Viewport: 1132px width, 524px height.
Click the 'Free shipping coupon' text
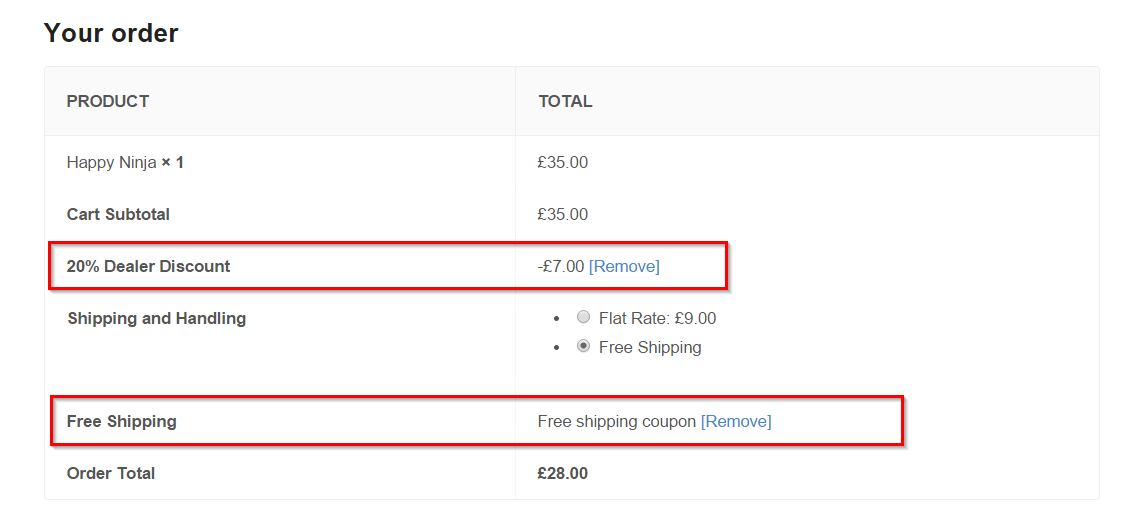coord(617,421)
